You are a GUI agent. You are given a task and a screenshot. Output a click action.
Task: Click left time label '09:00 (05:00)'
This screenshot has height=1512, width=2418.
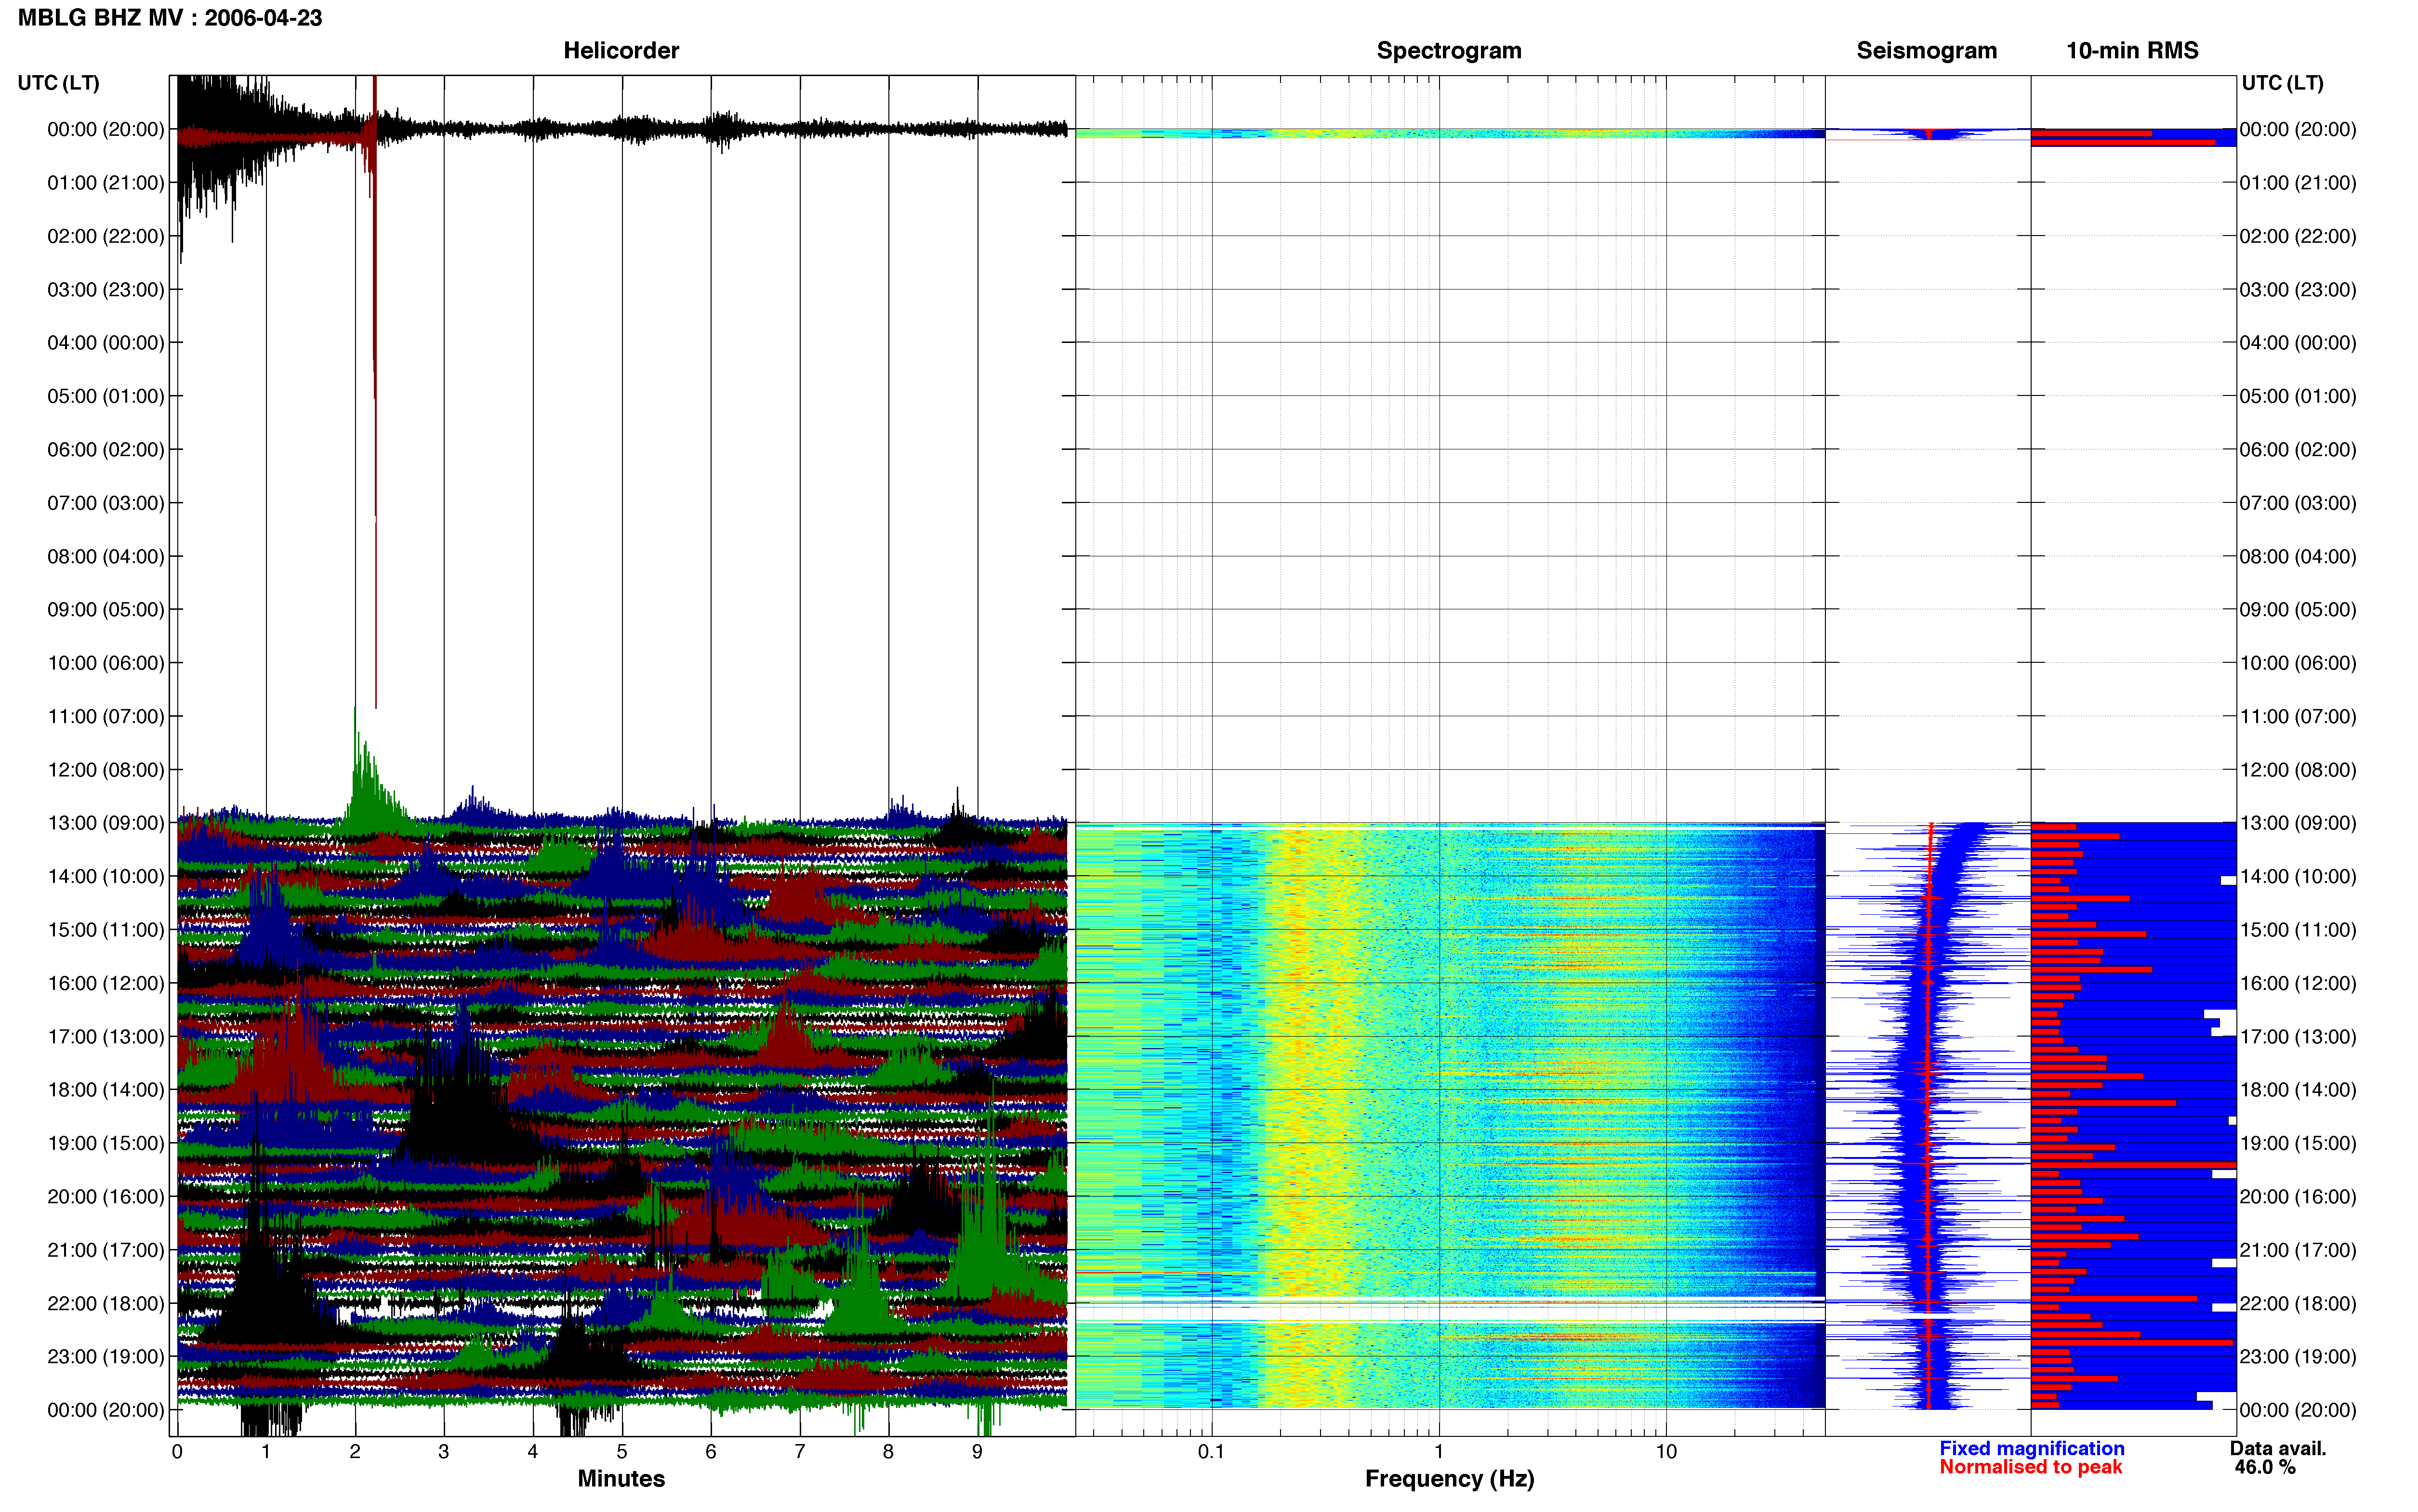tap(106, 610)
